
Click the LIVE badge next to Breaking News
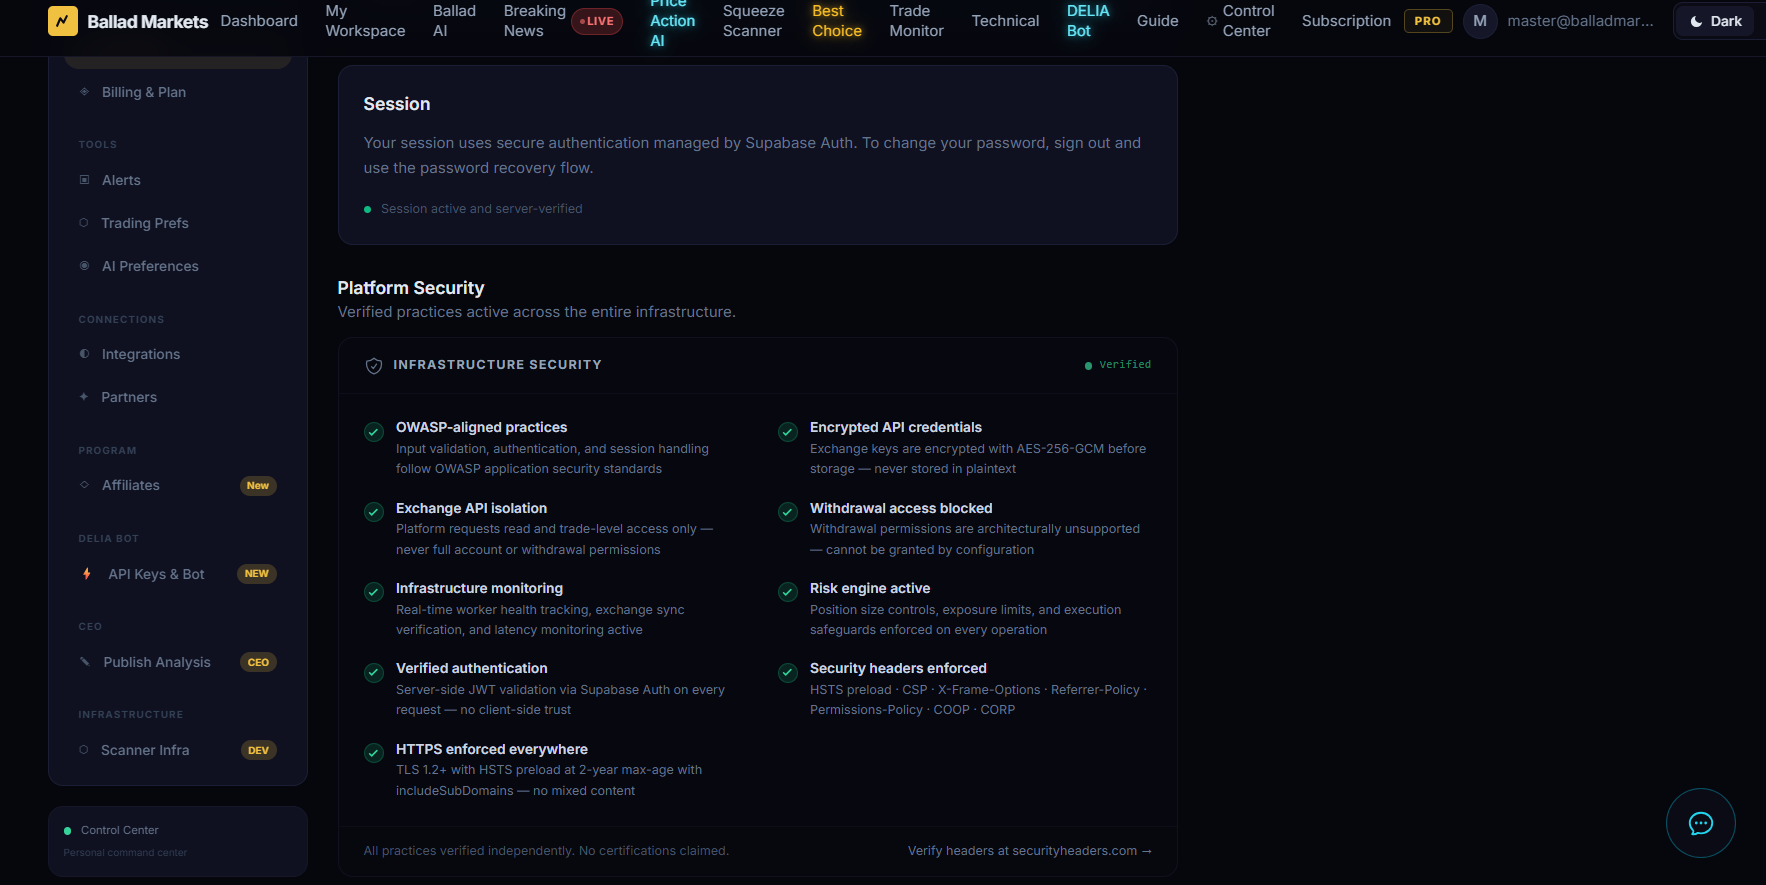pyautogui.click(x=597, y=21)
